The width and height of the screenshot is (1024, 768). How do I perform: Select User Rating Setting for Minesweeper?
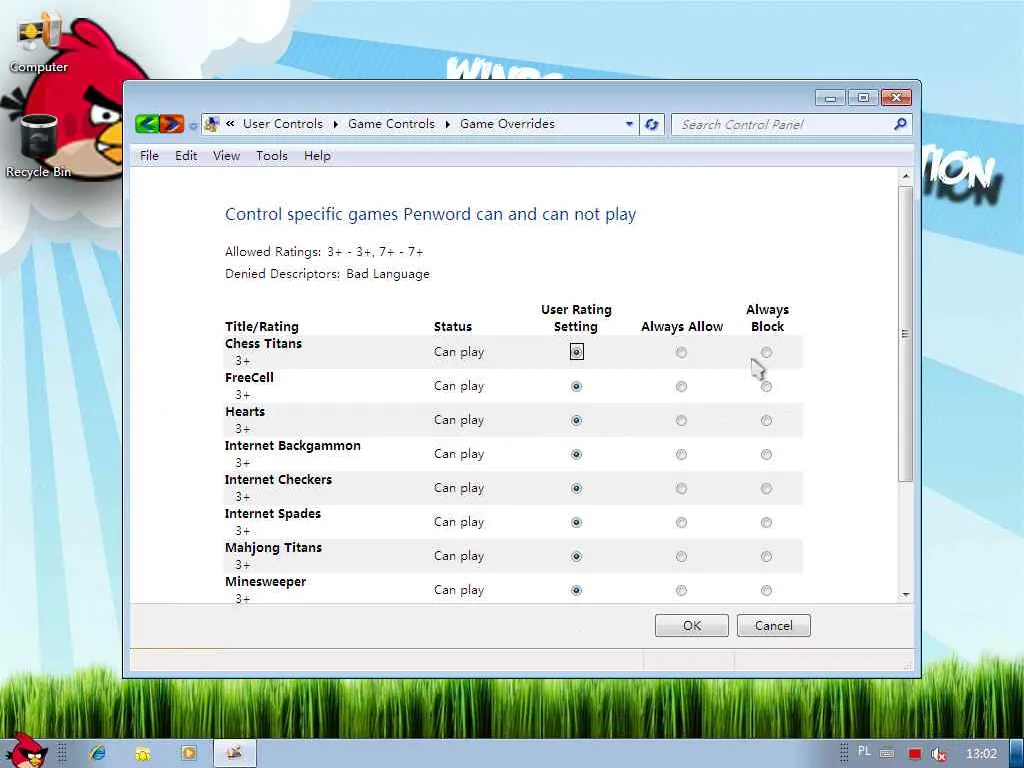tap(576, 590)
